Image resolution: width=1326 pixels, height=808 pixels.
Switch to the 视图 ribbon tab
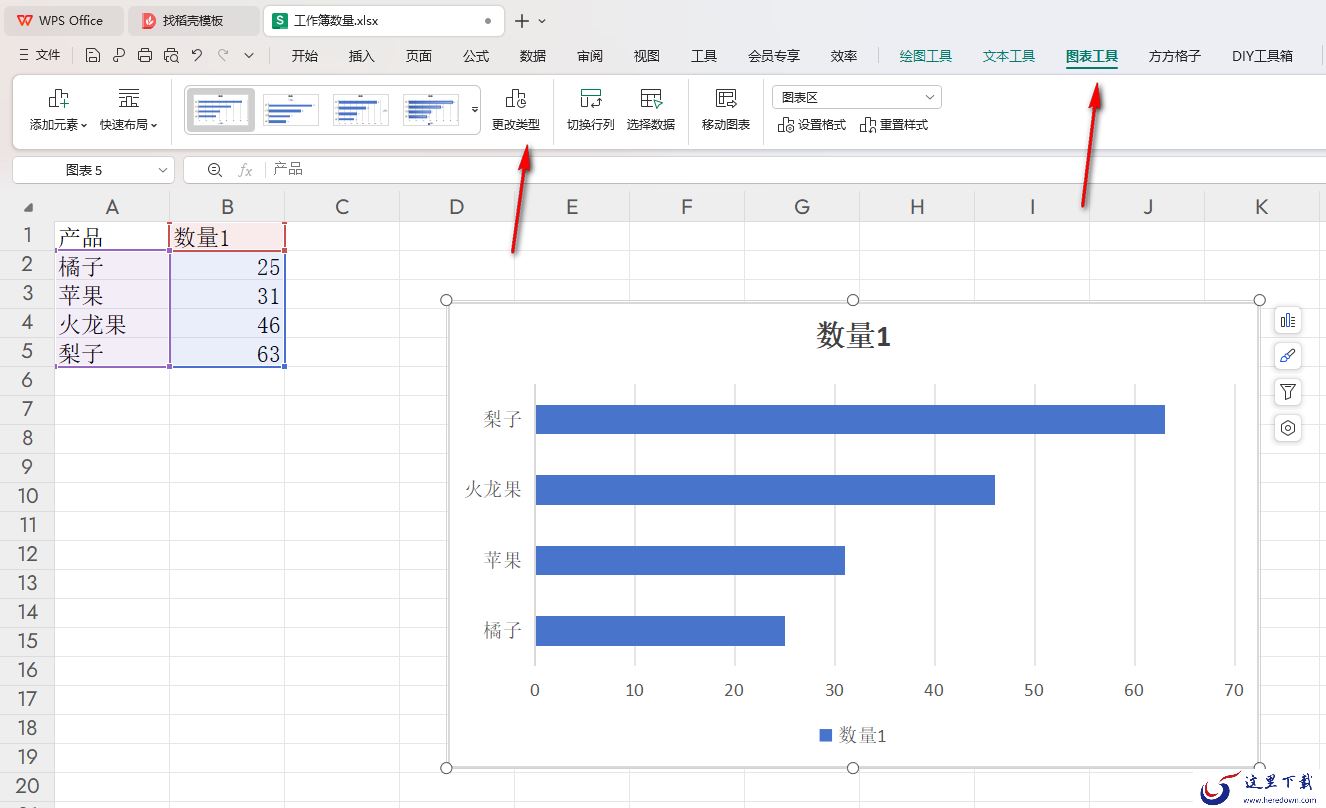click(647, 56)
